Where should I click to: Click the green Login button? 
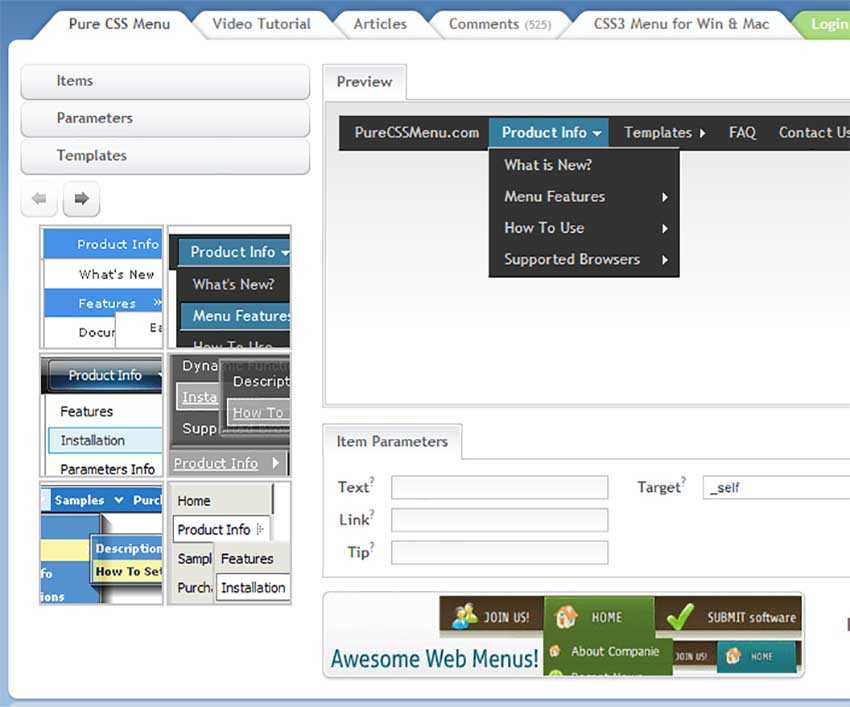(x=826, y=24)
